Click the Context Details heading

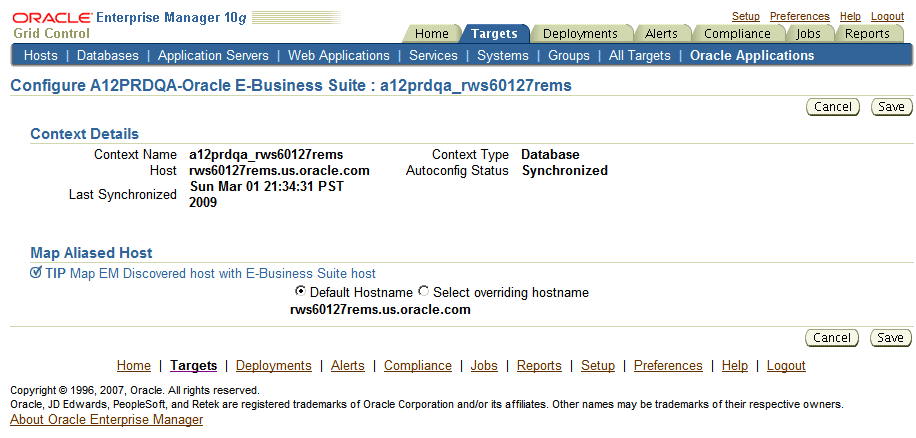pyautogui.click(x=85, y=134)
